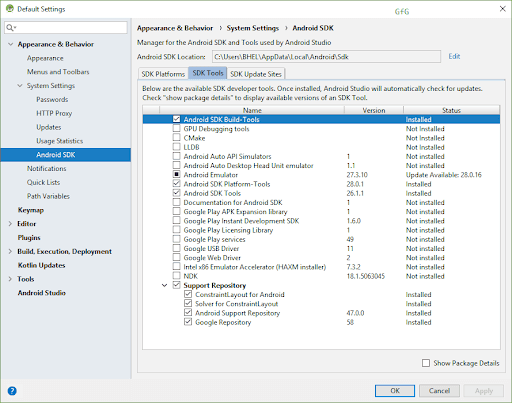Viewport: 512px width, 403px height.
Task: Open Menus and Toolbars settings
Action: click(58, 72)
